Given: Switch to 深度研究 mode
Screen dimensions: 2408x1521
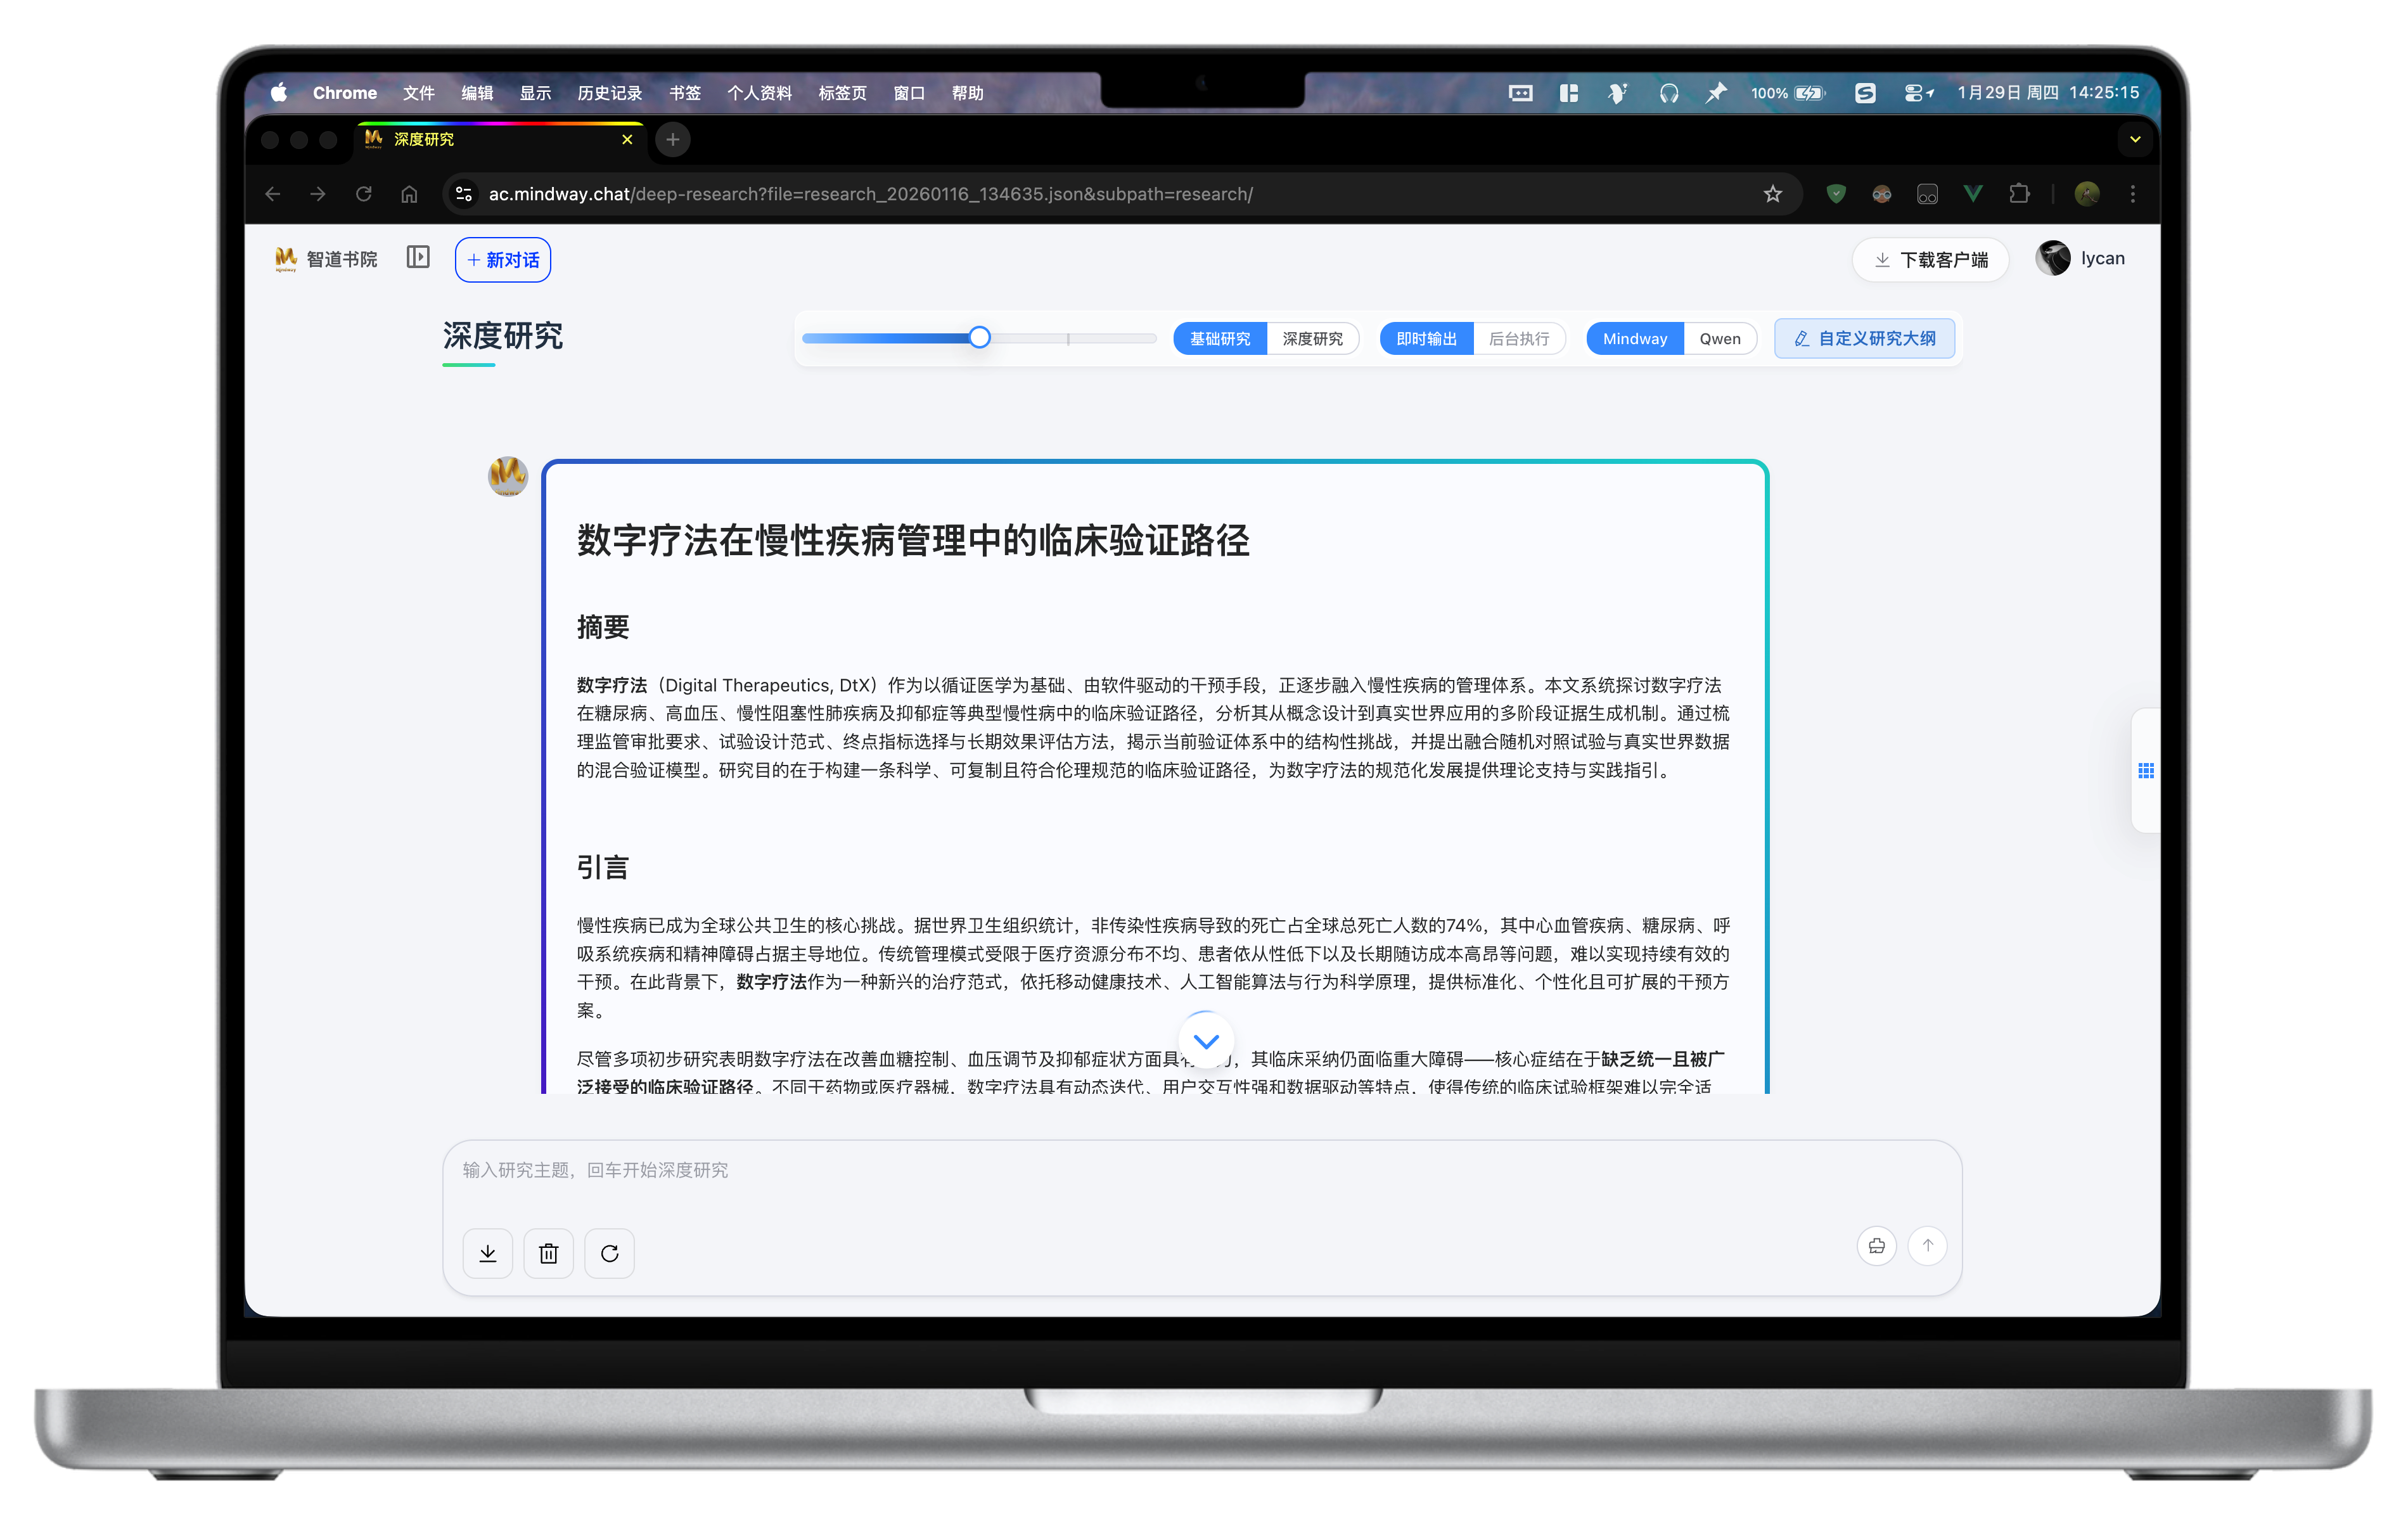Looking at the screenshot, I should coord(1313,339).
